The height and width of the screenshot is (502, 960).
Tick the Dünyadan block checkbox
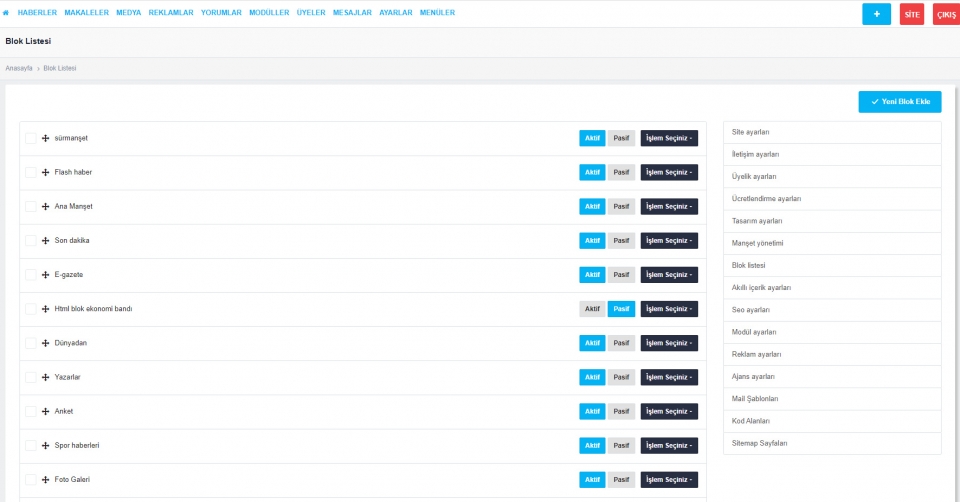(30, 343)
